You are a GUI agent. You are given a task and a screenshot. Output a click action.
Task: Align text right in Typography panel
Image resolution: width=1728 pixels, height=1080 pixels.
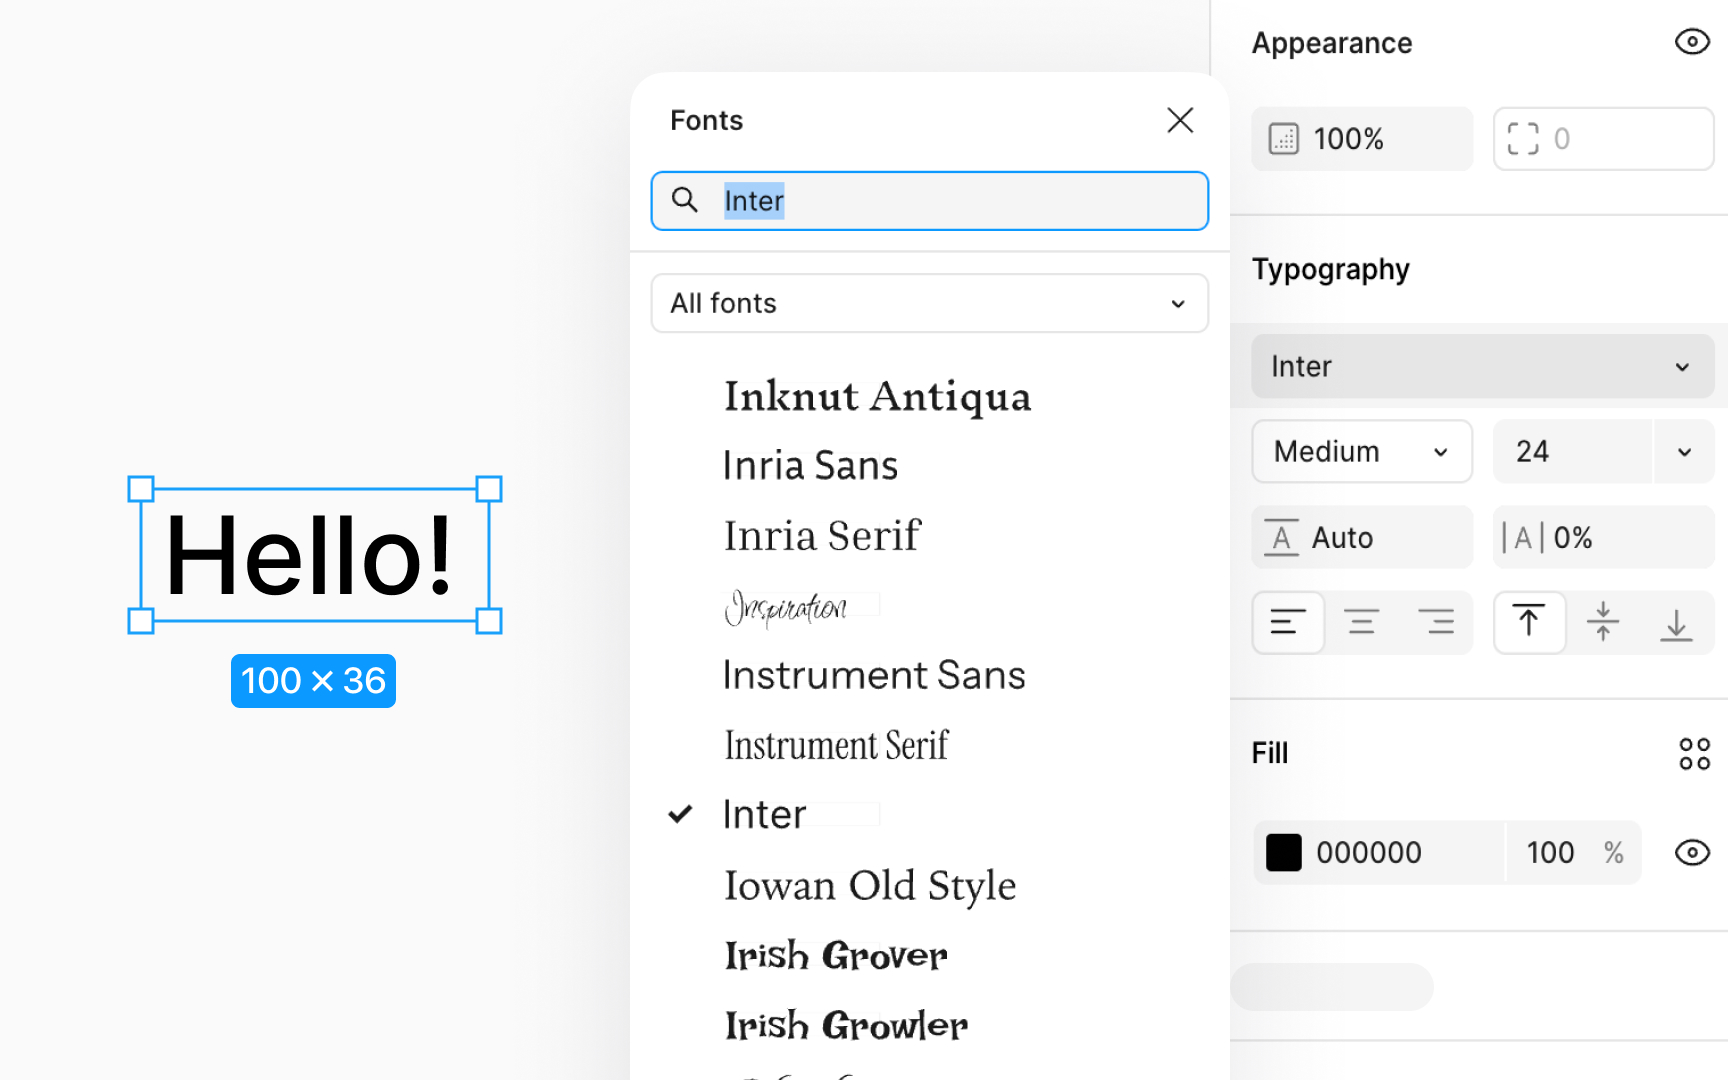[x=1437, y=622]
